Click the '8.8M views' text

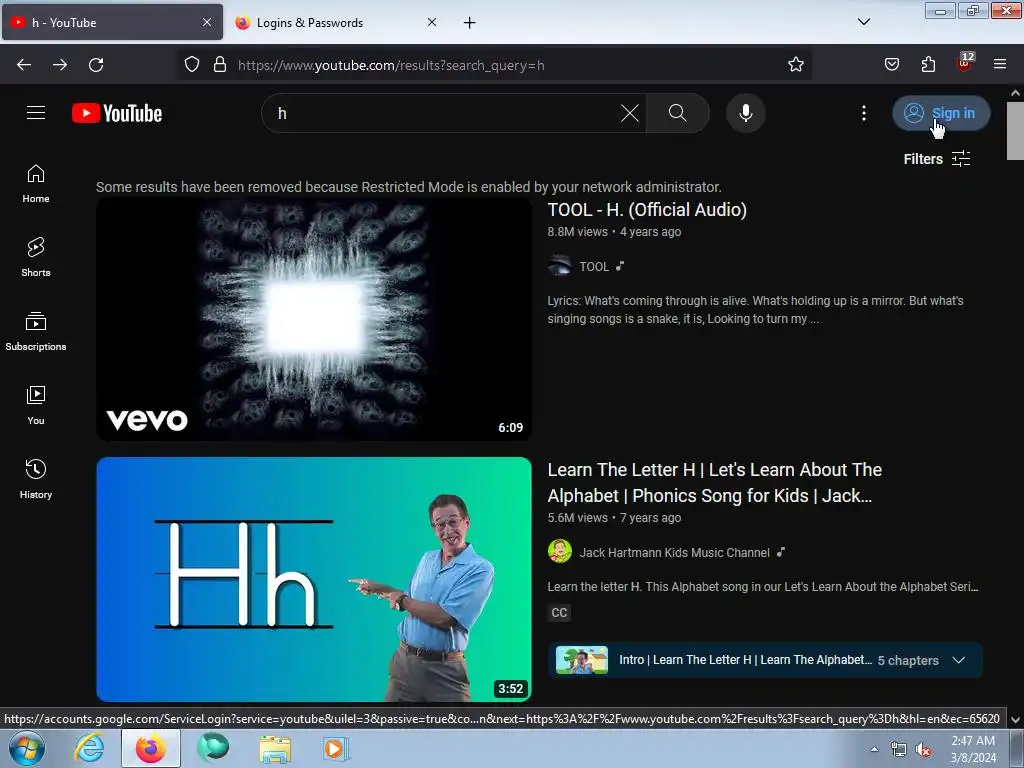coord(577,232)
